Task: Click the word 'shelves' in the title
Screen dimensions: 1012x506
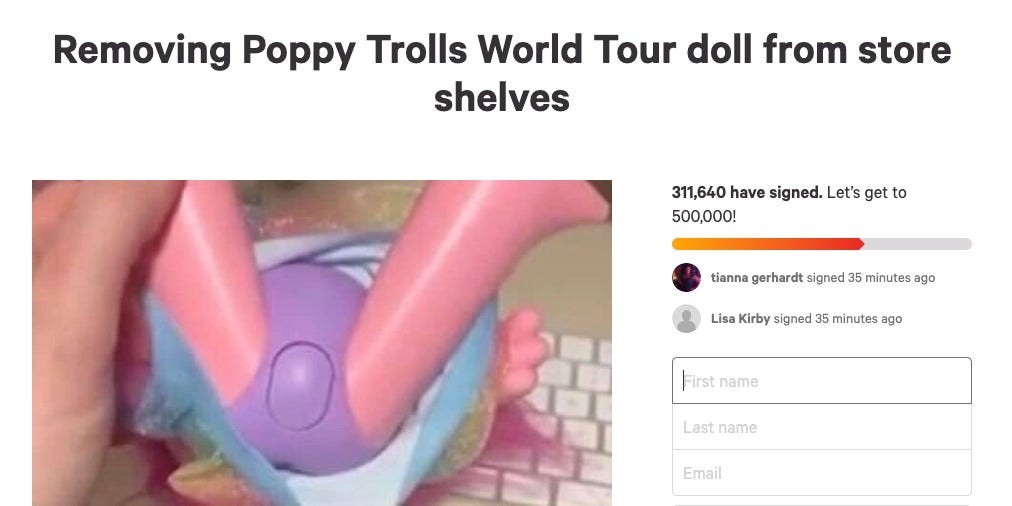Action: 501,98
